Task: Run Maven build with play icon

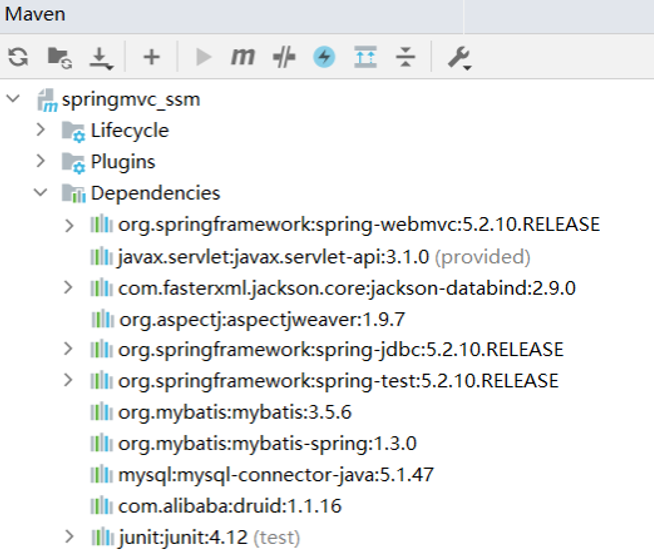Action: (x=203, y=57)
